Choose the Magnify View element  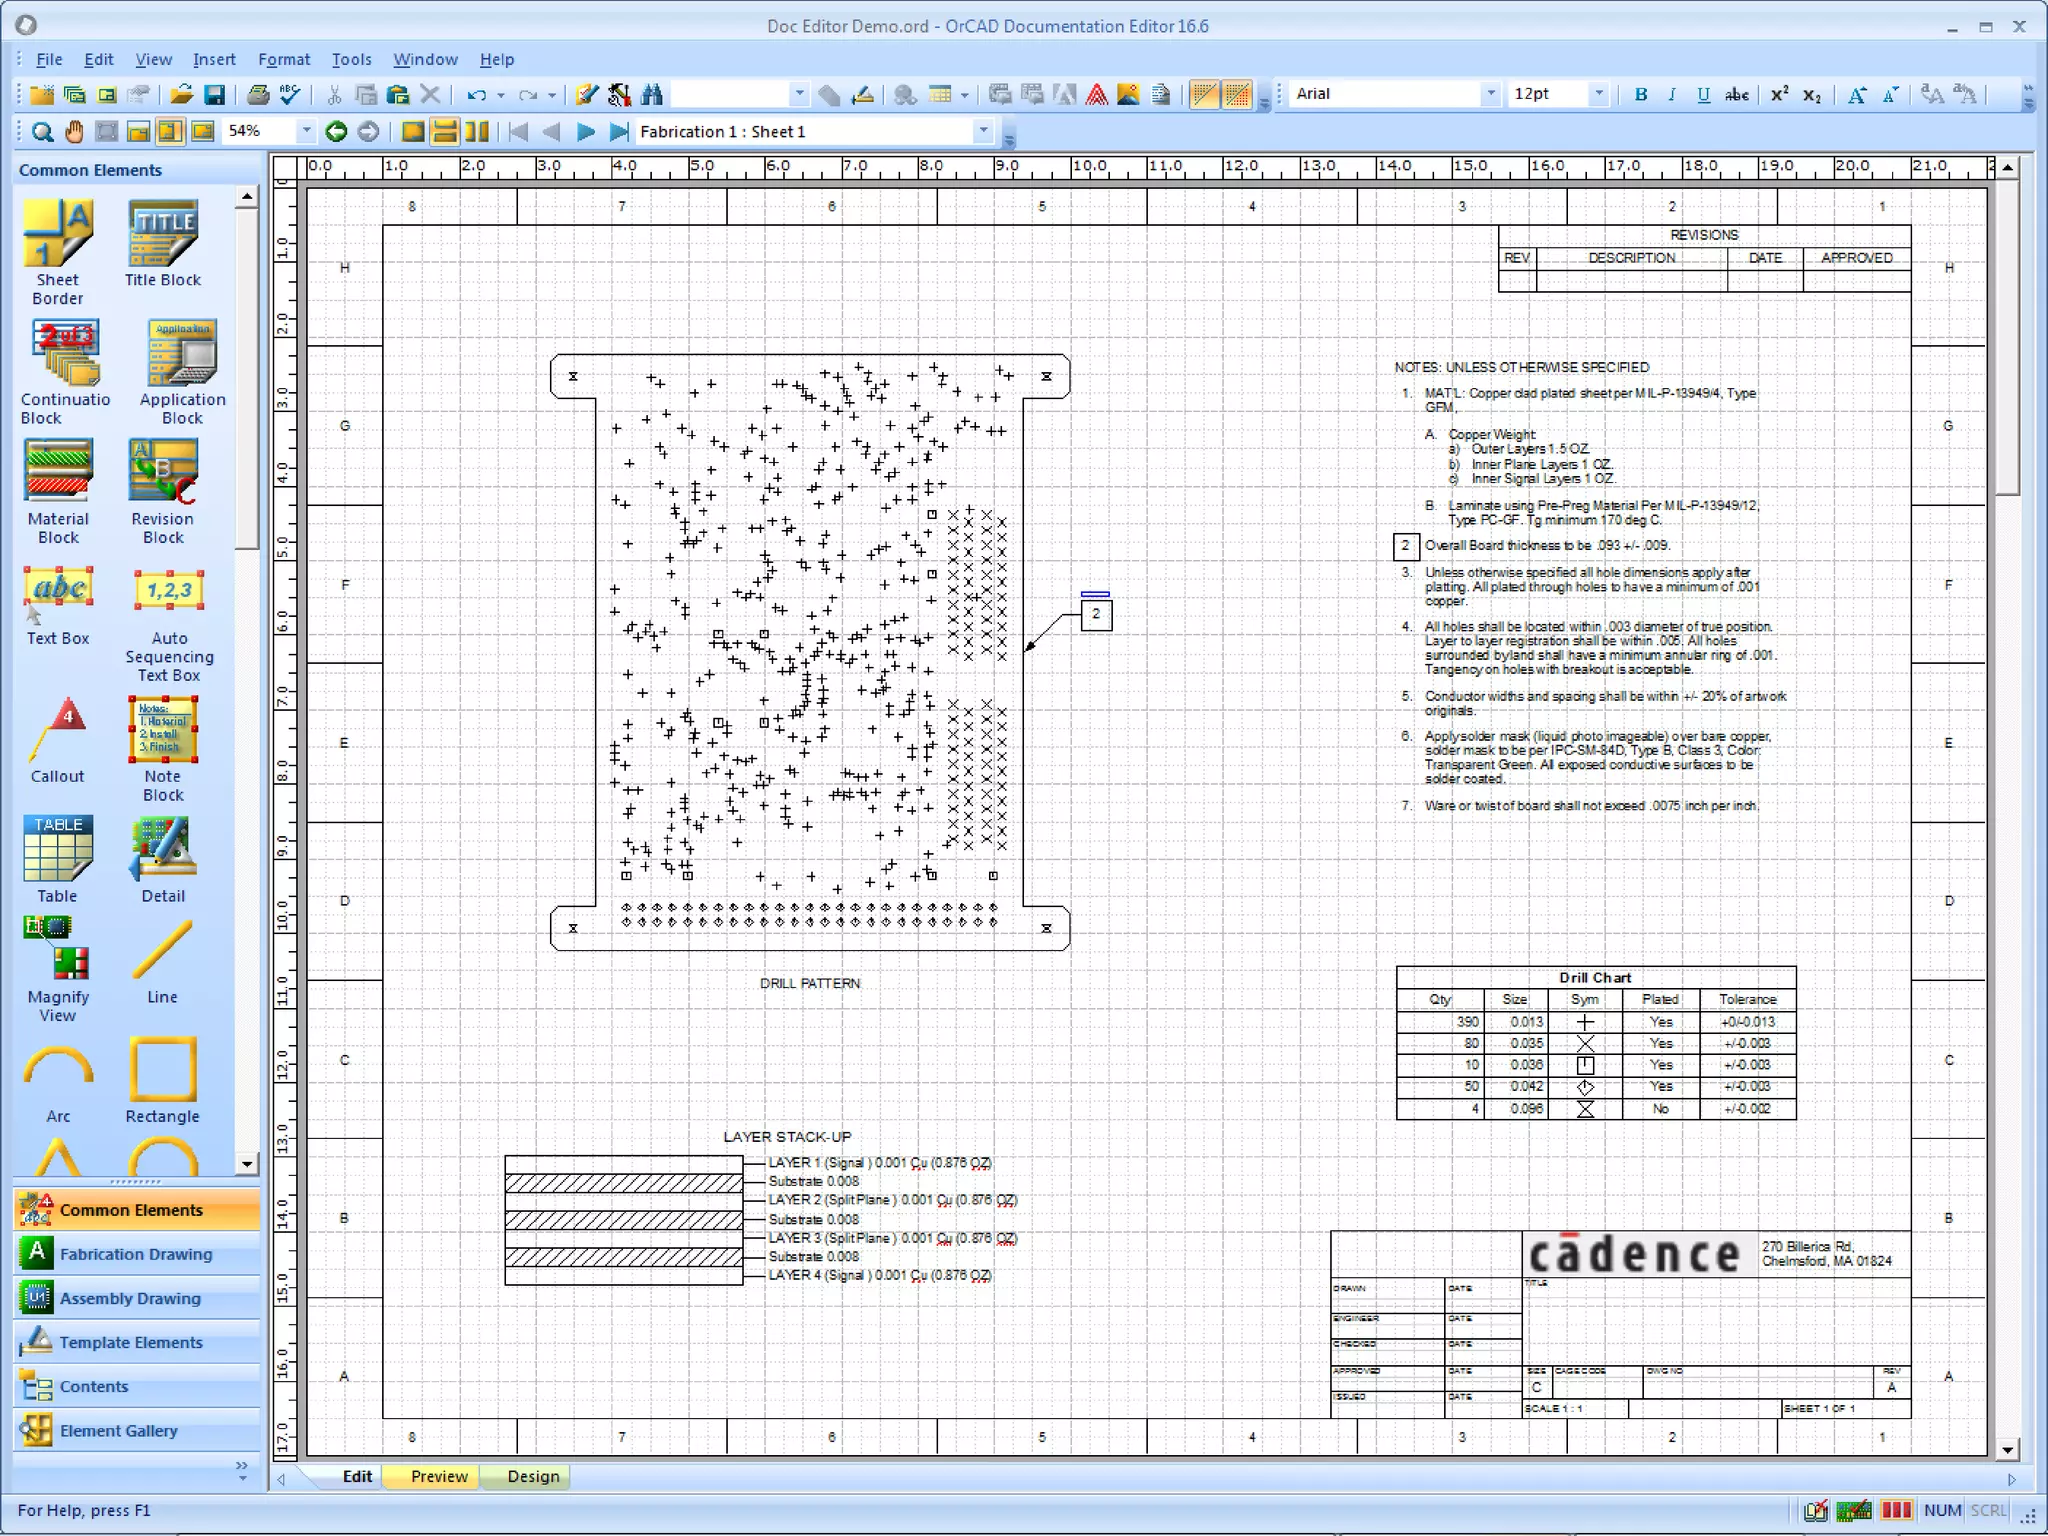pos(58,969)
